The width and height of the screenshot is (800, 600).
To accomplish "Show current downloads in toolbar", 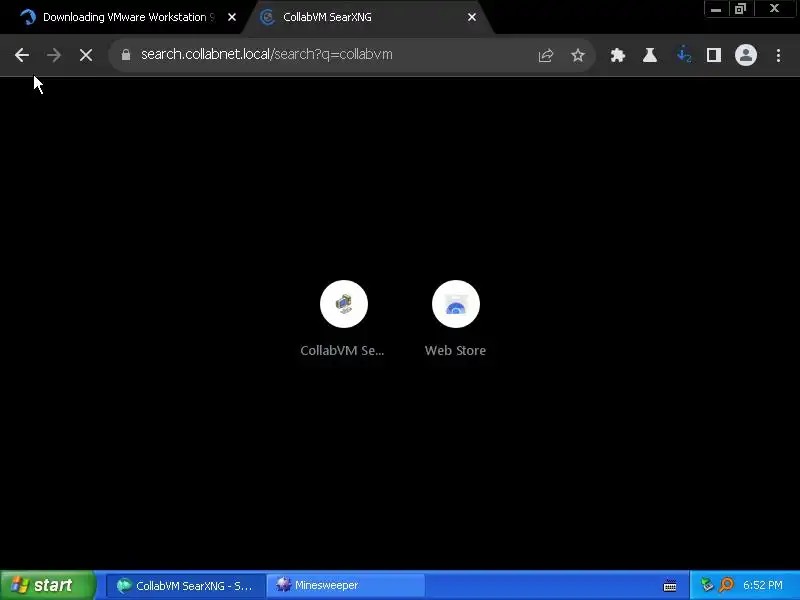I will point(683,55).
